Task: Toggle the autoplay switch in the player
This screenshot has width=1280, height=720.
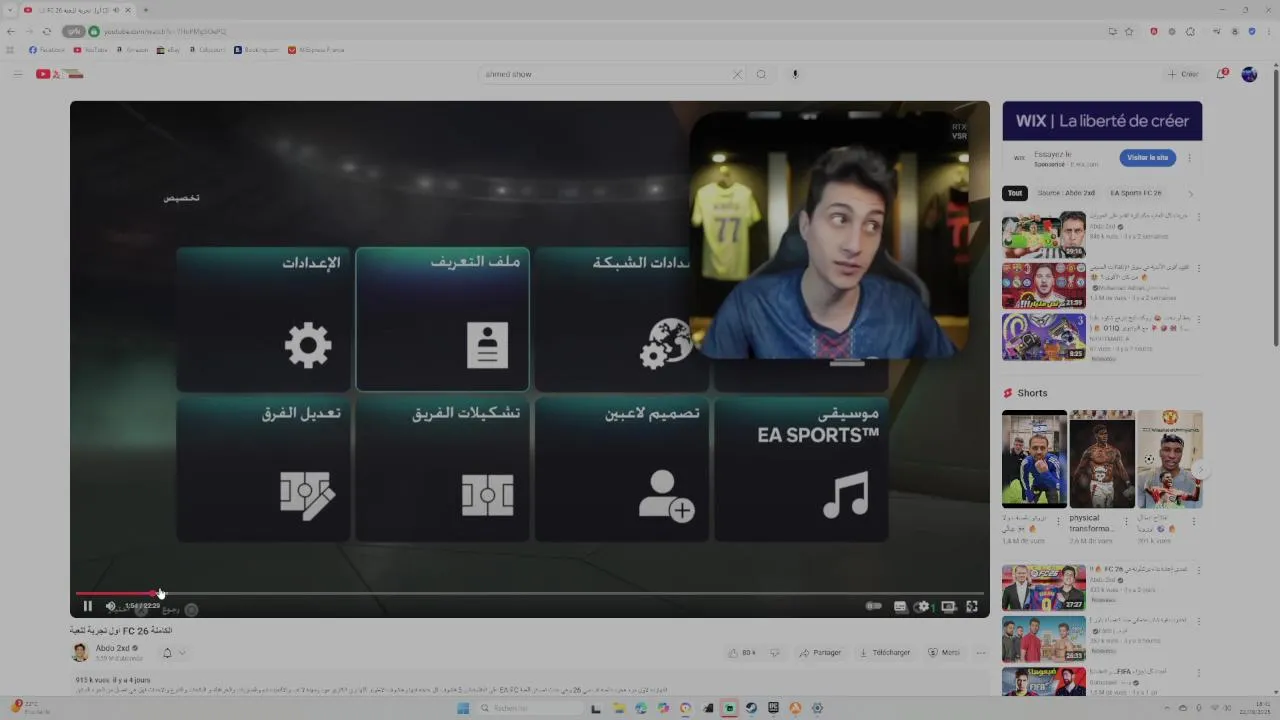Action: click(x=873, y=606)
